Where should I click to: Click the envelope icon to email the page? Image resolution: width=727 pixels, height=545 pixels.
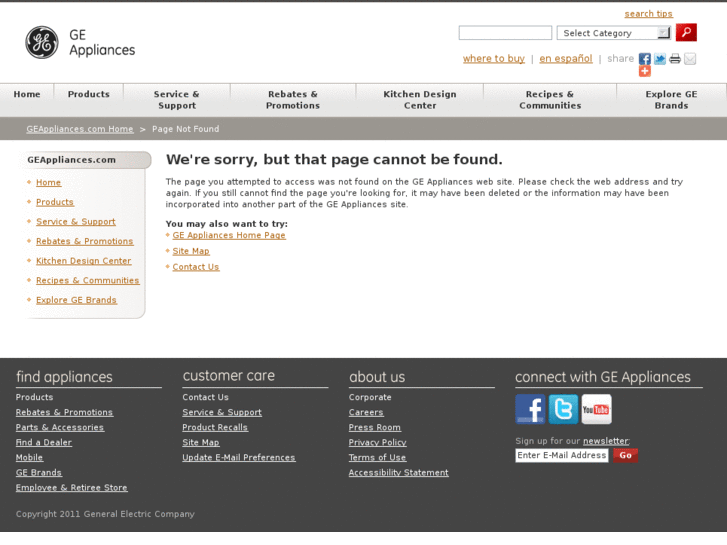[x=690, y=59]
